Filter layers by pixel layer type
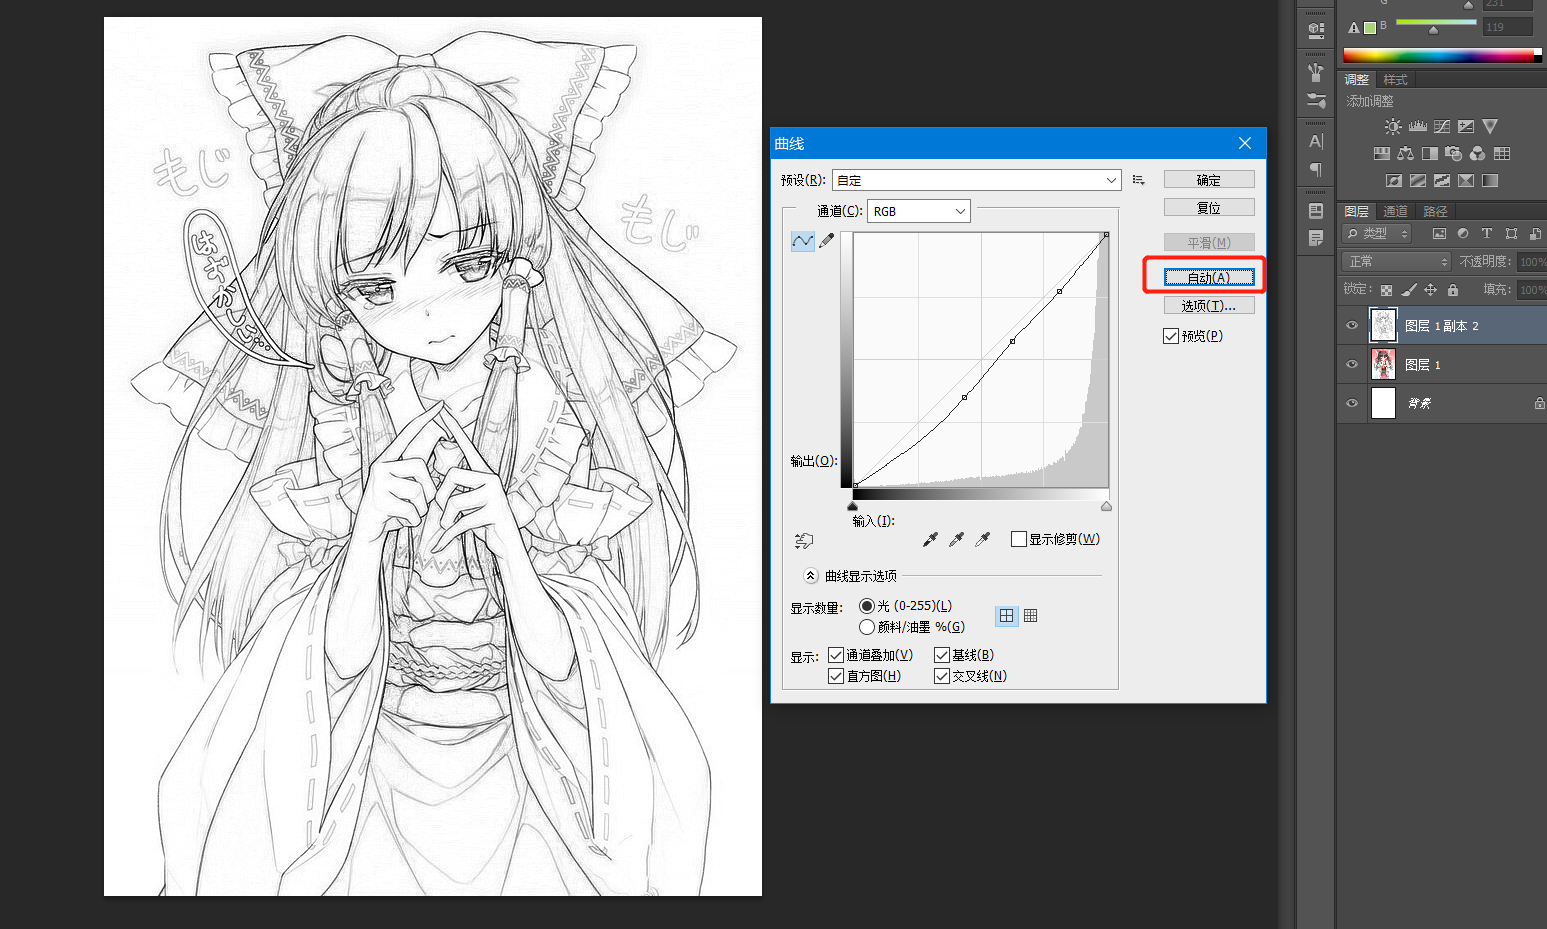 click(x=1439, y=233)
